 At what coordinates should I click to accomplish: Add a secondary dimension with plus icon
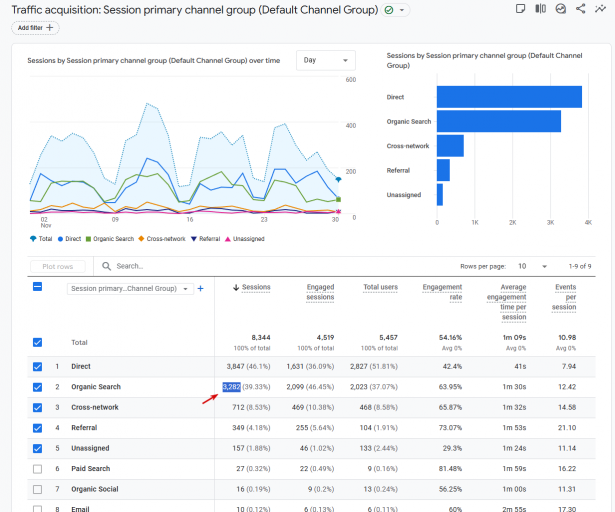[x=200, y=289]
